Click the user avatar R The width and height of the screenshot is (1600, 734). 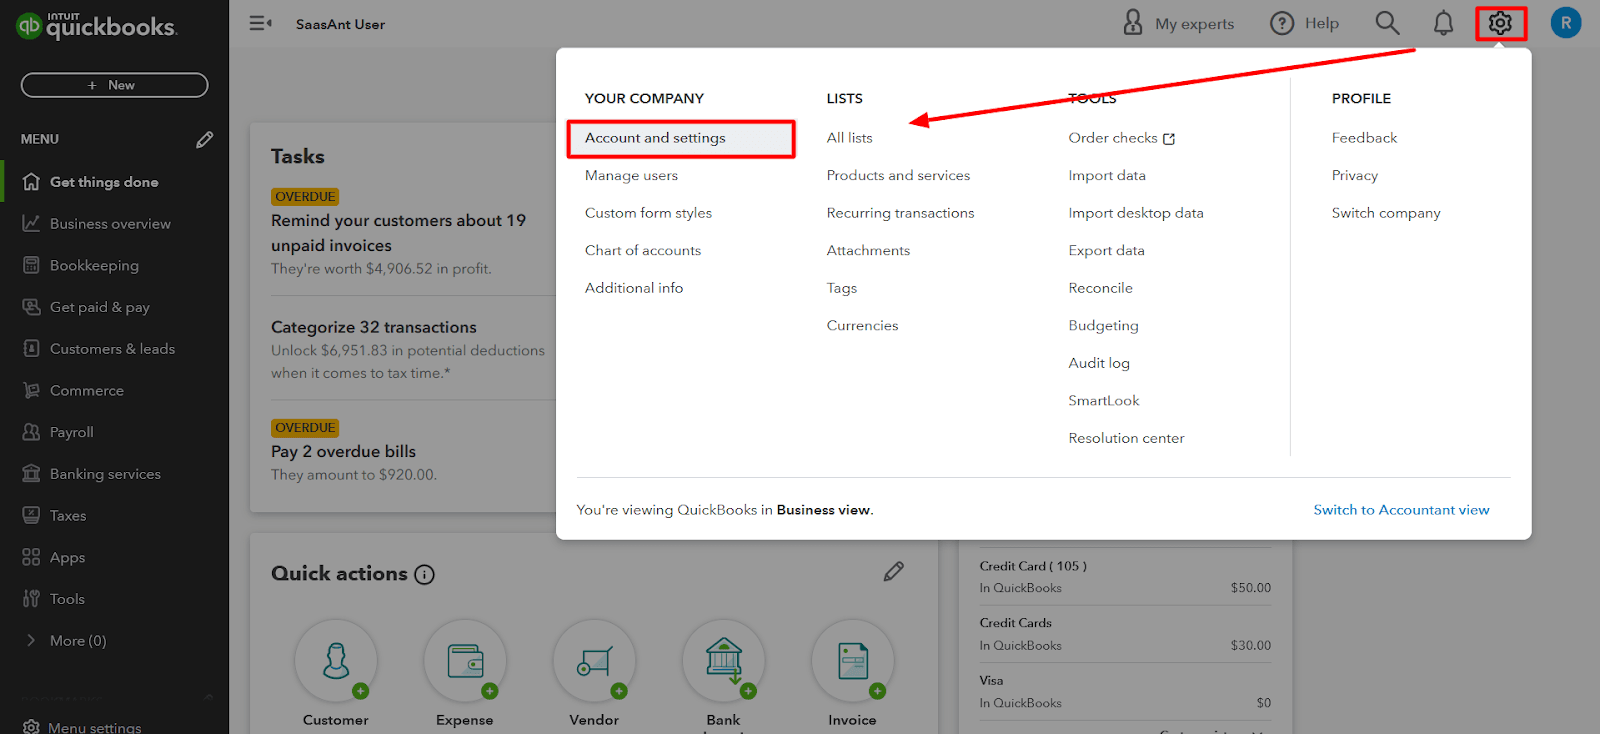(1566, 23)
